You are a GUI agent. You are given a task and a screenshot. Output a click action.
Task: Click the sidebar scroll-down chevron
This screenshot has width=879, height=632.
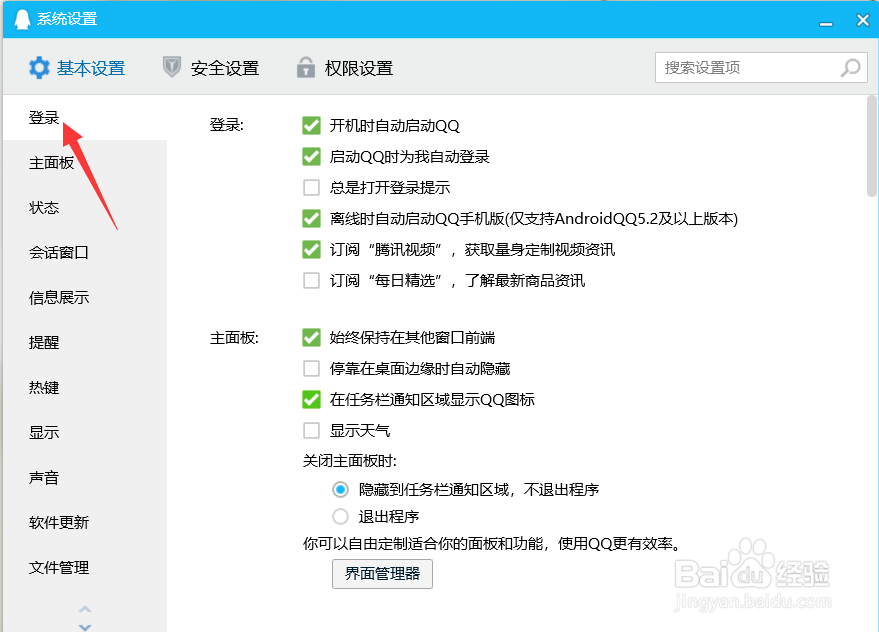[x=85, y=627]
